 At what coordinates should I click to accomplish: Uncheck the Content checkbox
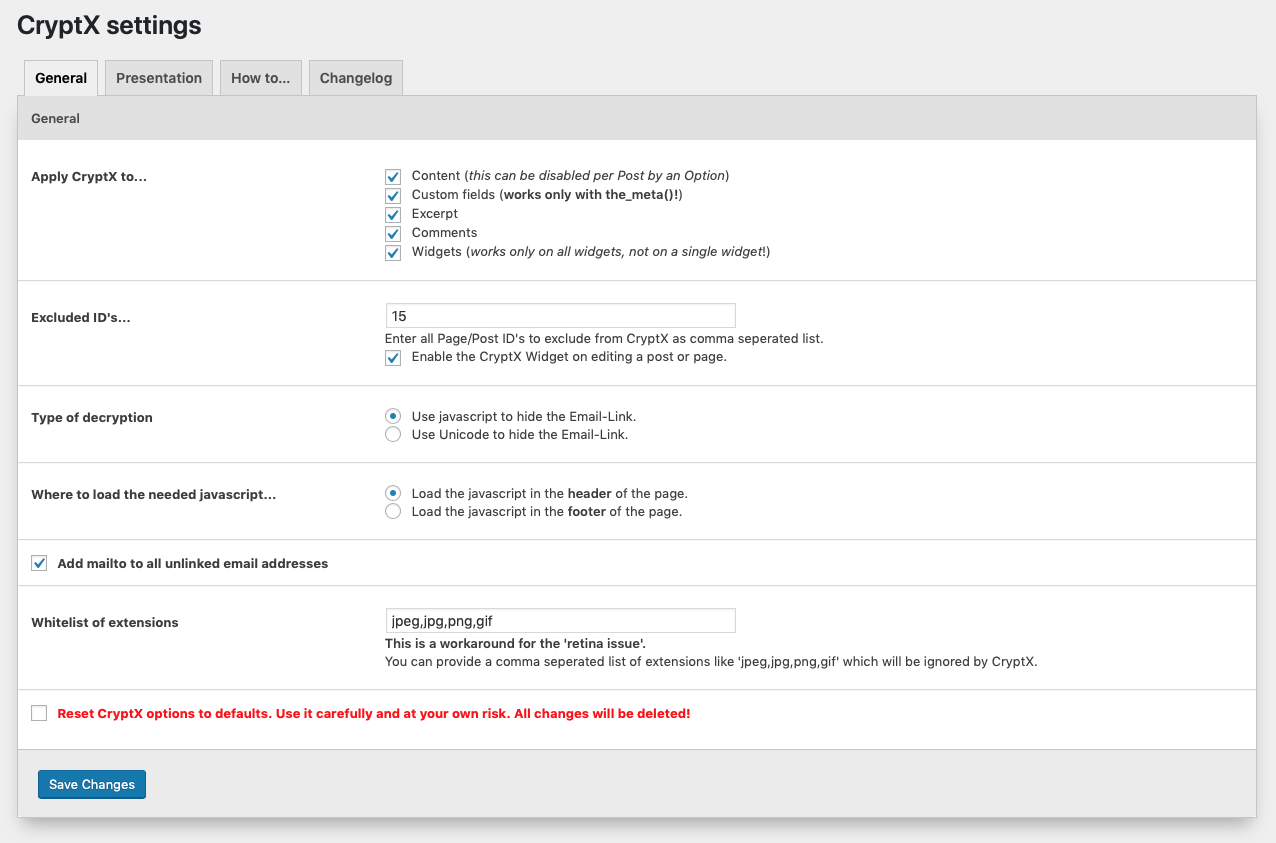pos(393,176)
